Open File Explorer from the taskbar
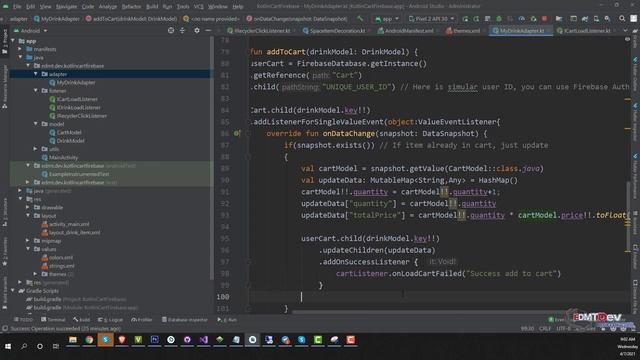This screenshot has width=640, height=360. pyautogui.click(x=73, y=340)
